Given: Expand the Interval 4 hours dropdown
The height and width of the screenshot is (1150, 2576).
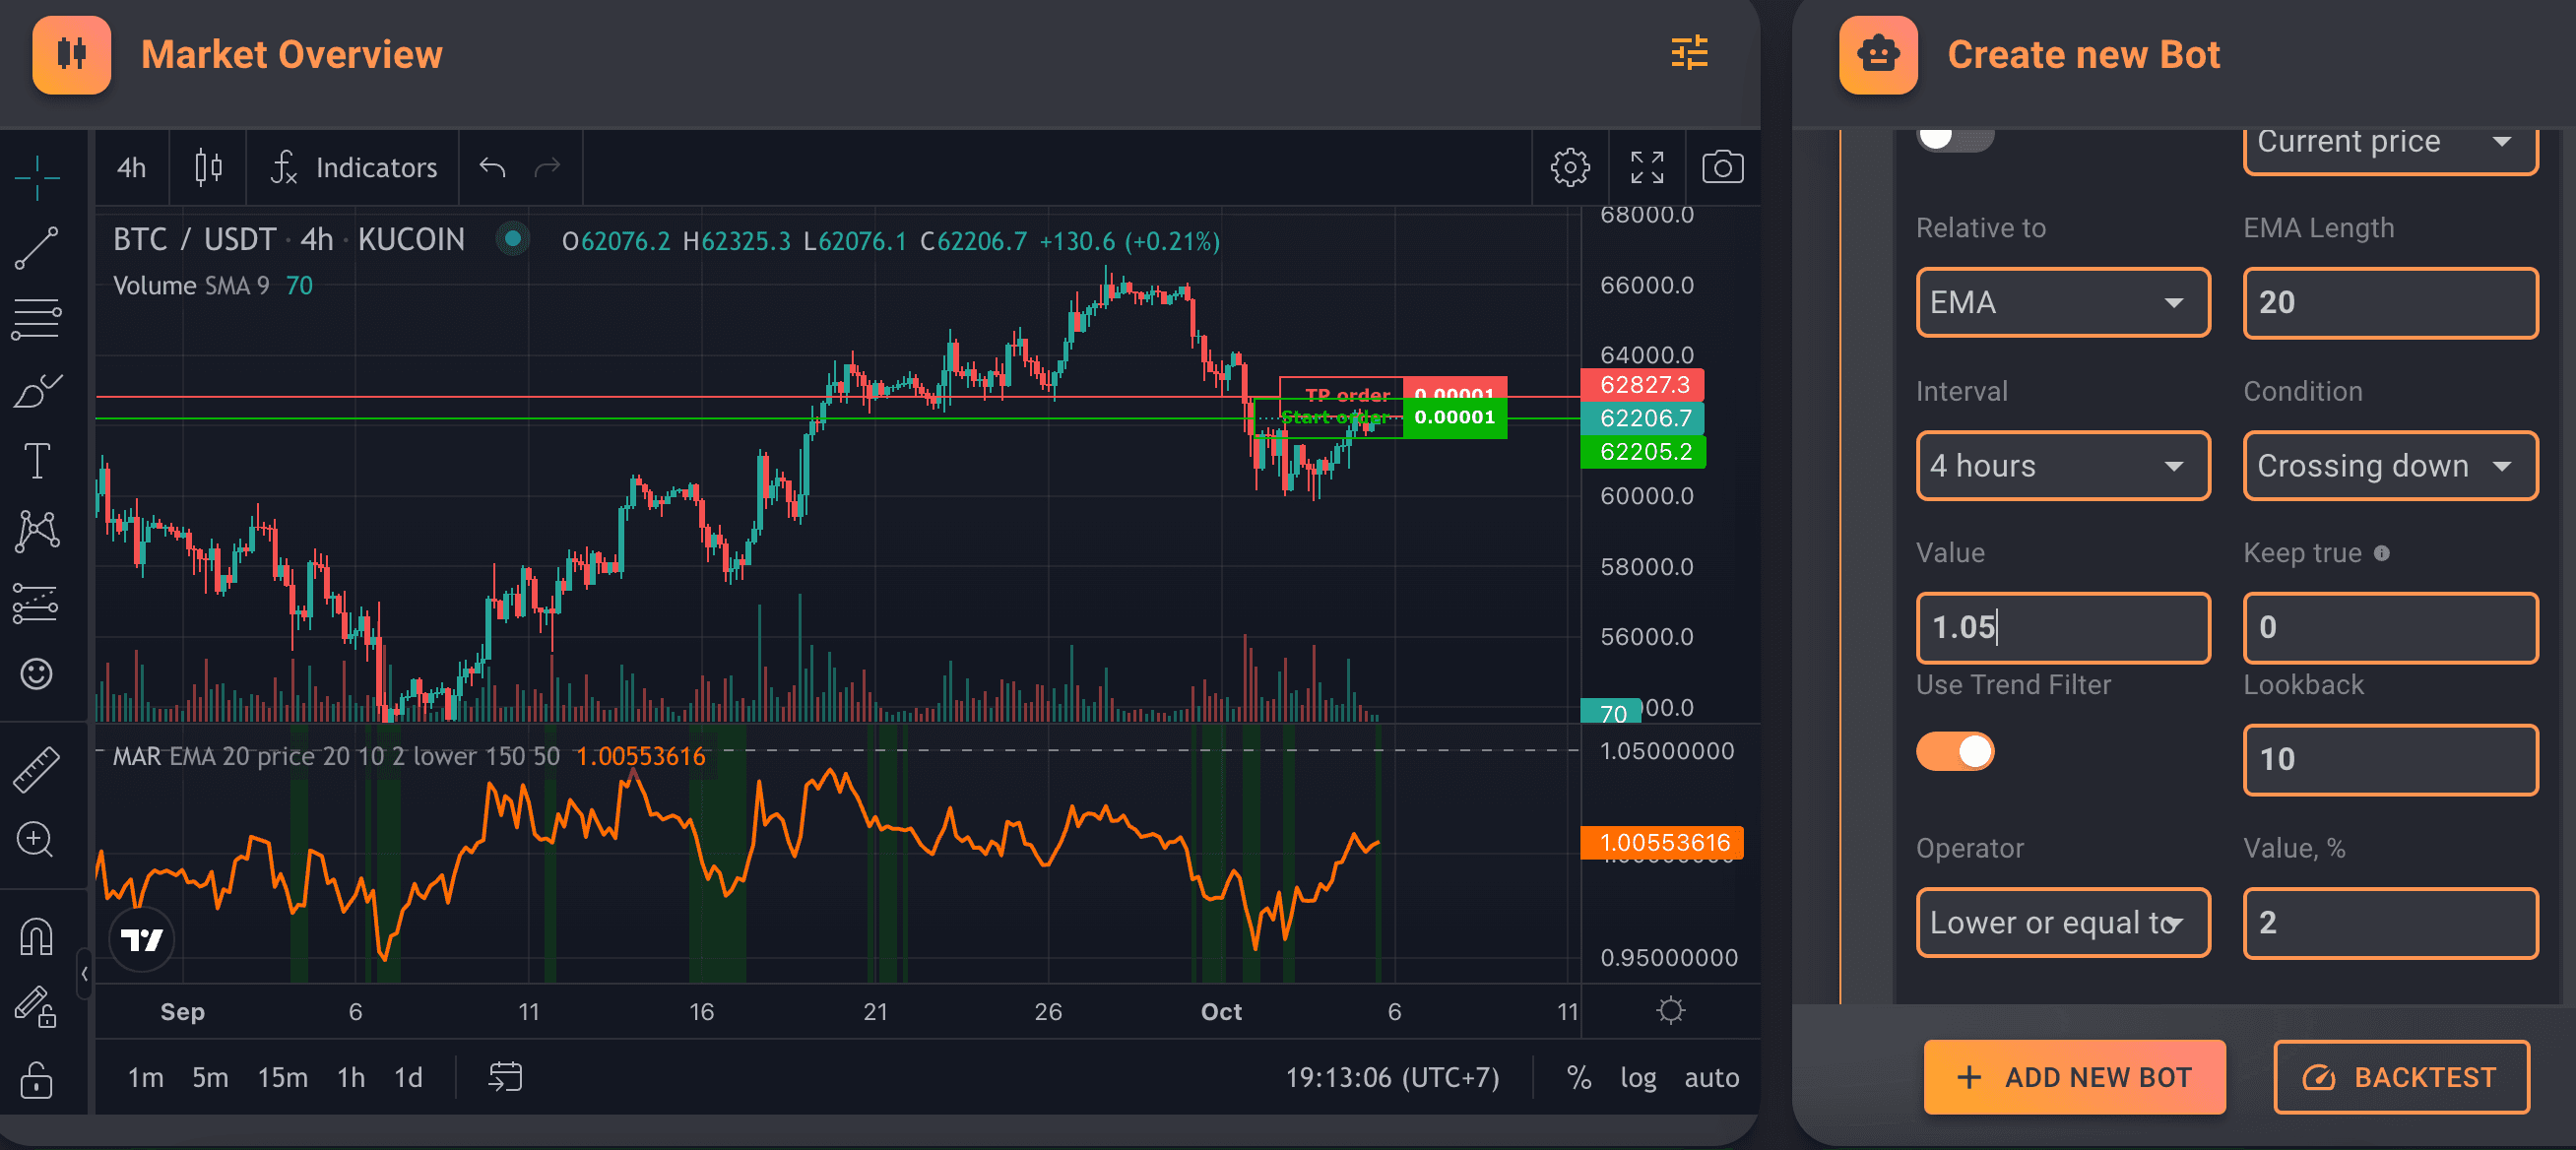Looking at the screenshot, I should coord(2062,466).
